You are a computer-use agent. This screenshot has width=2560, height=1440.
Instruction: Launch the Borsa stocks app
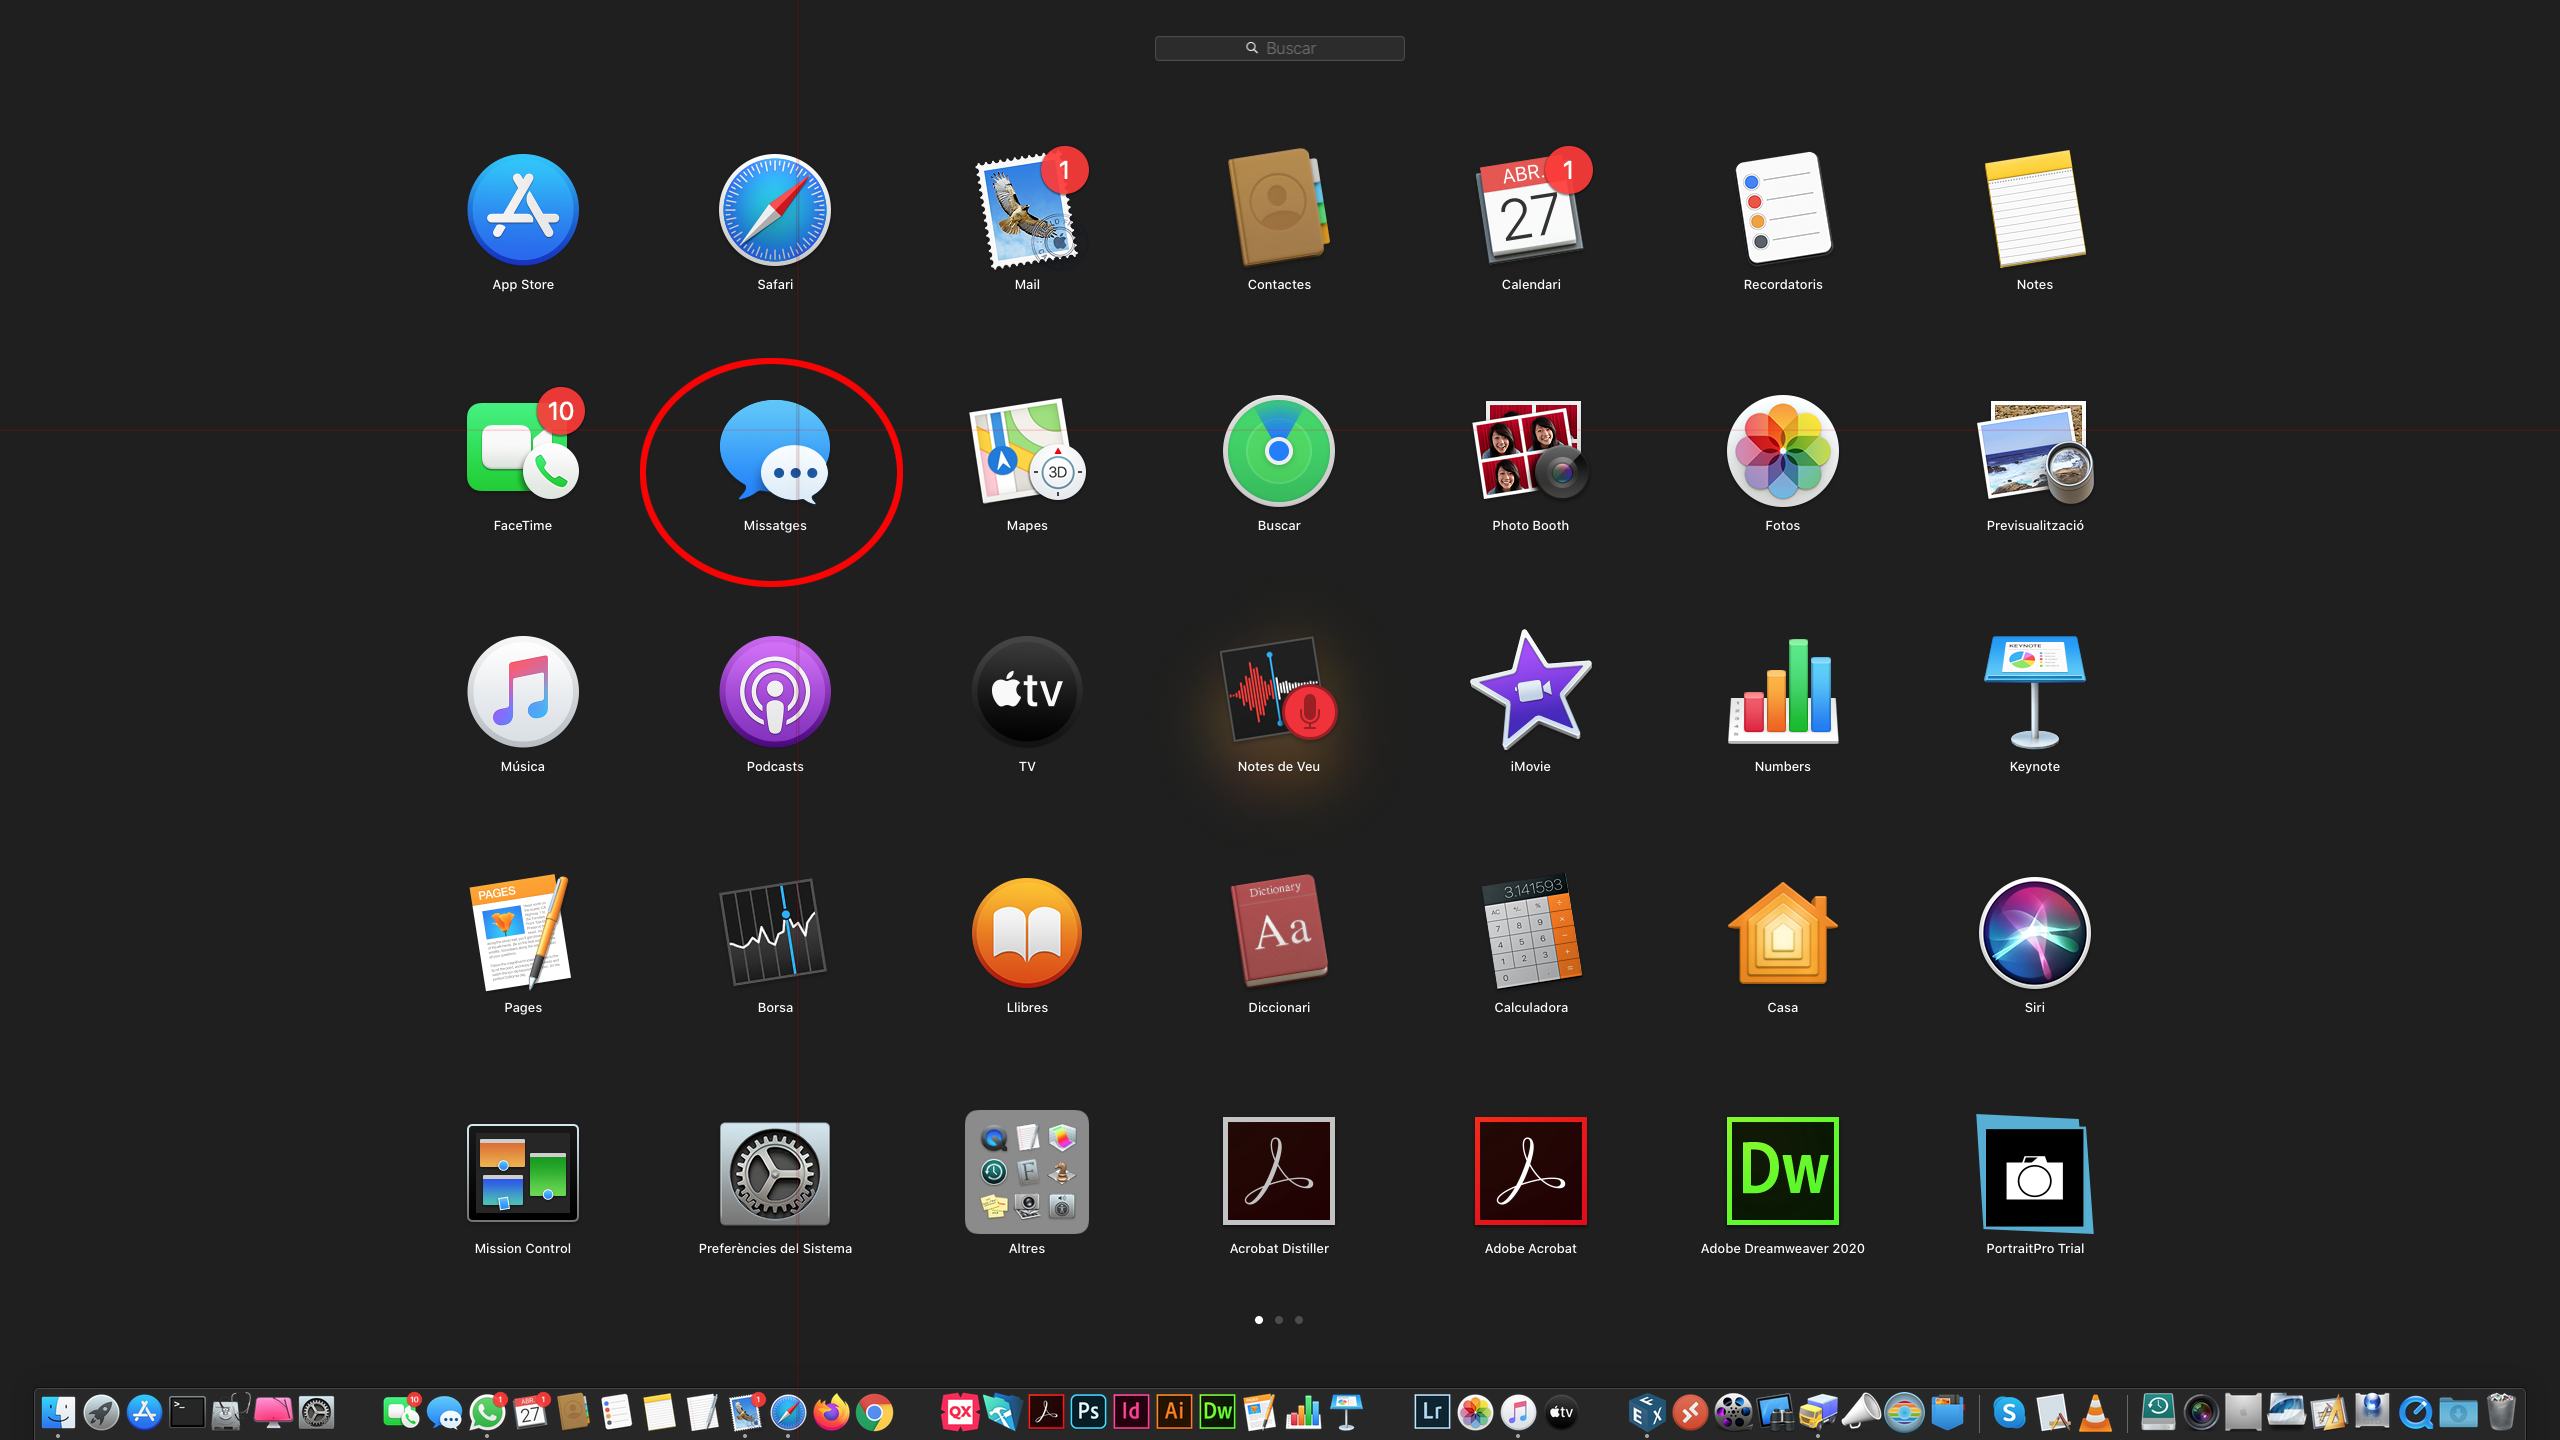(774, 932)
